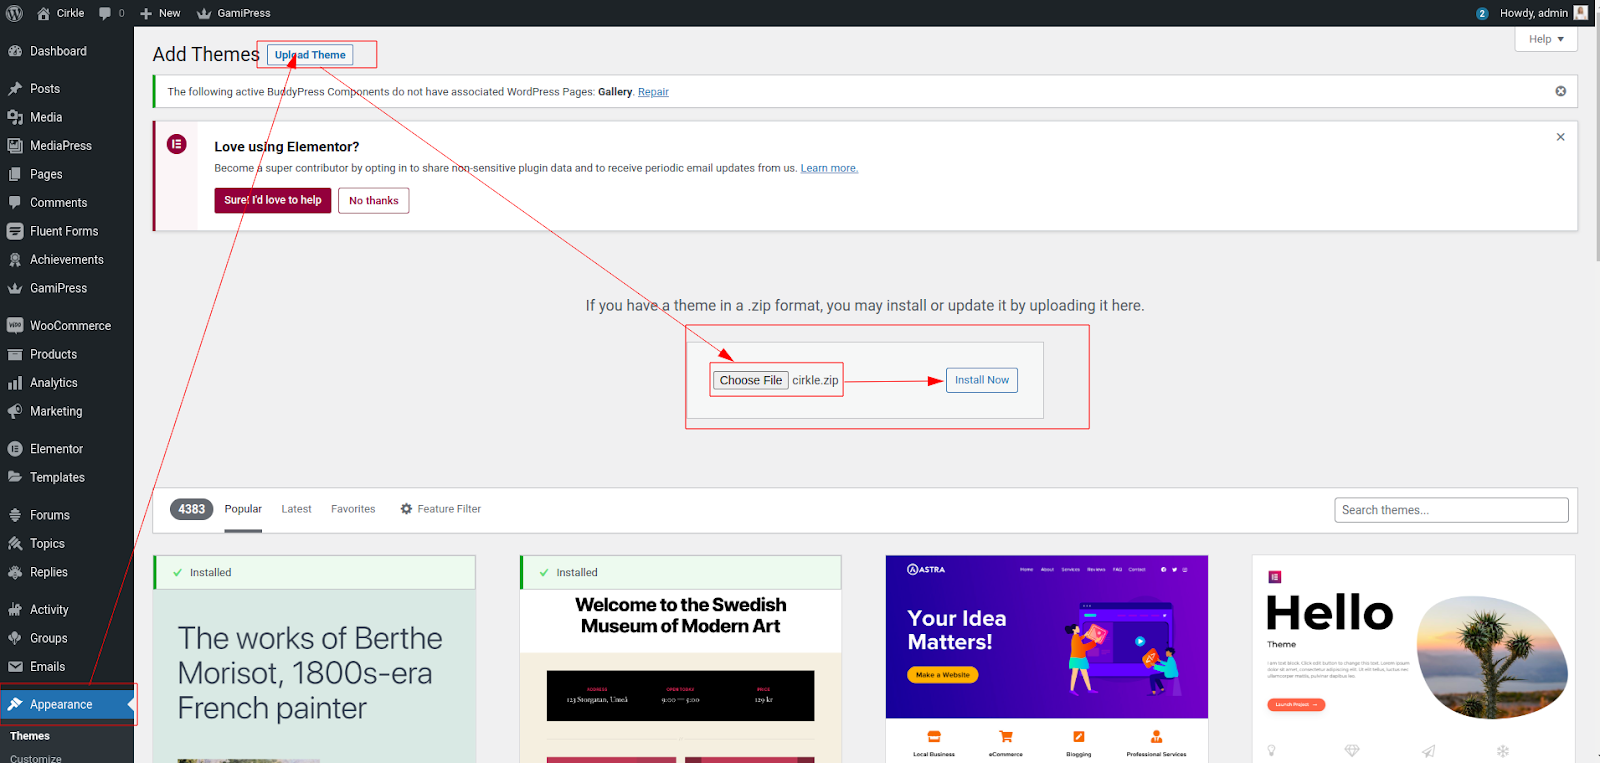
Task: Open the Swedish Museum of Modern Art theme
Action: coord(681,660)
